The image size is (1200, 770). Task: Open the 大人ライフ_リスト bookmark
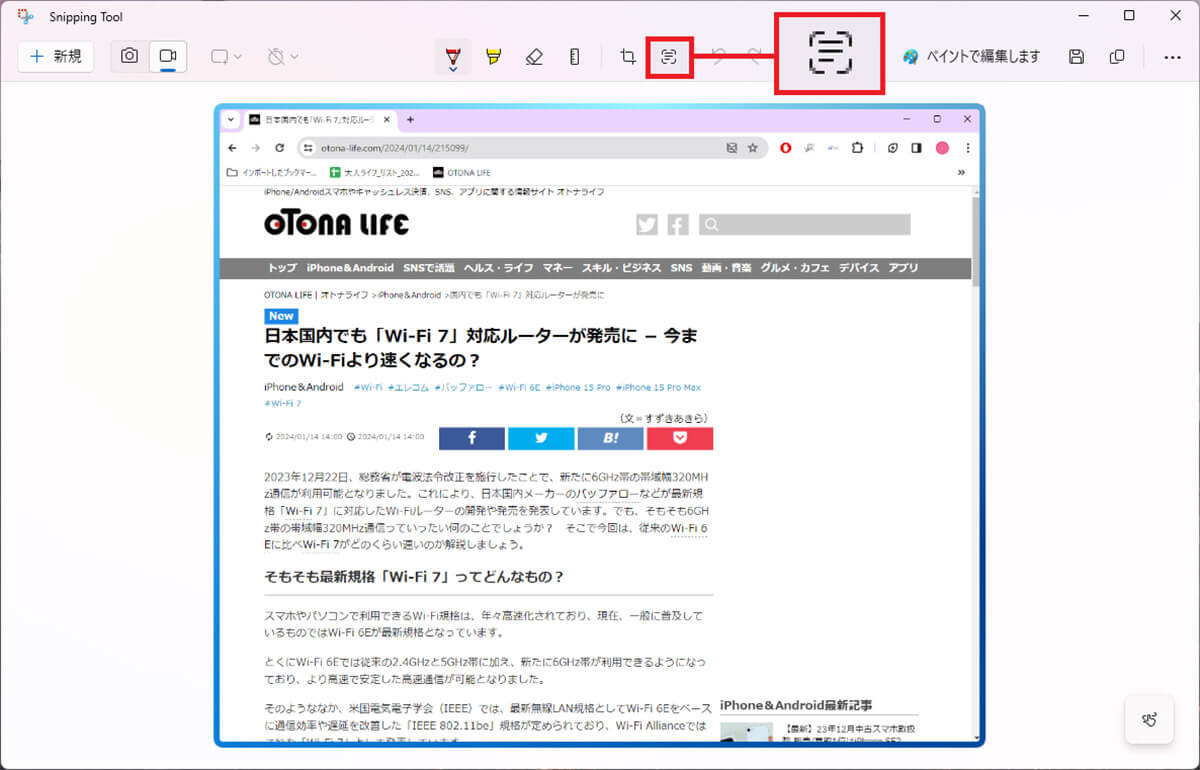pyautogui.click(x=376, y=172)
